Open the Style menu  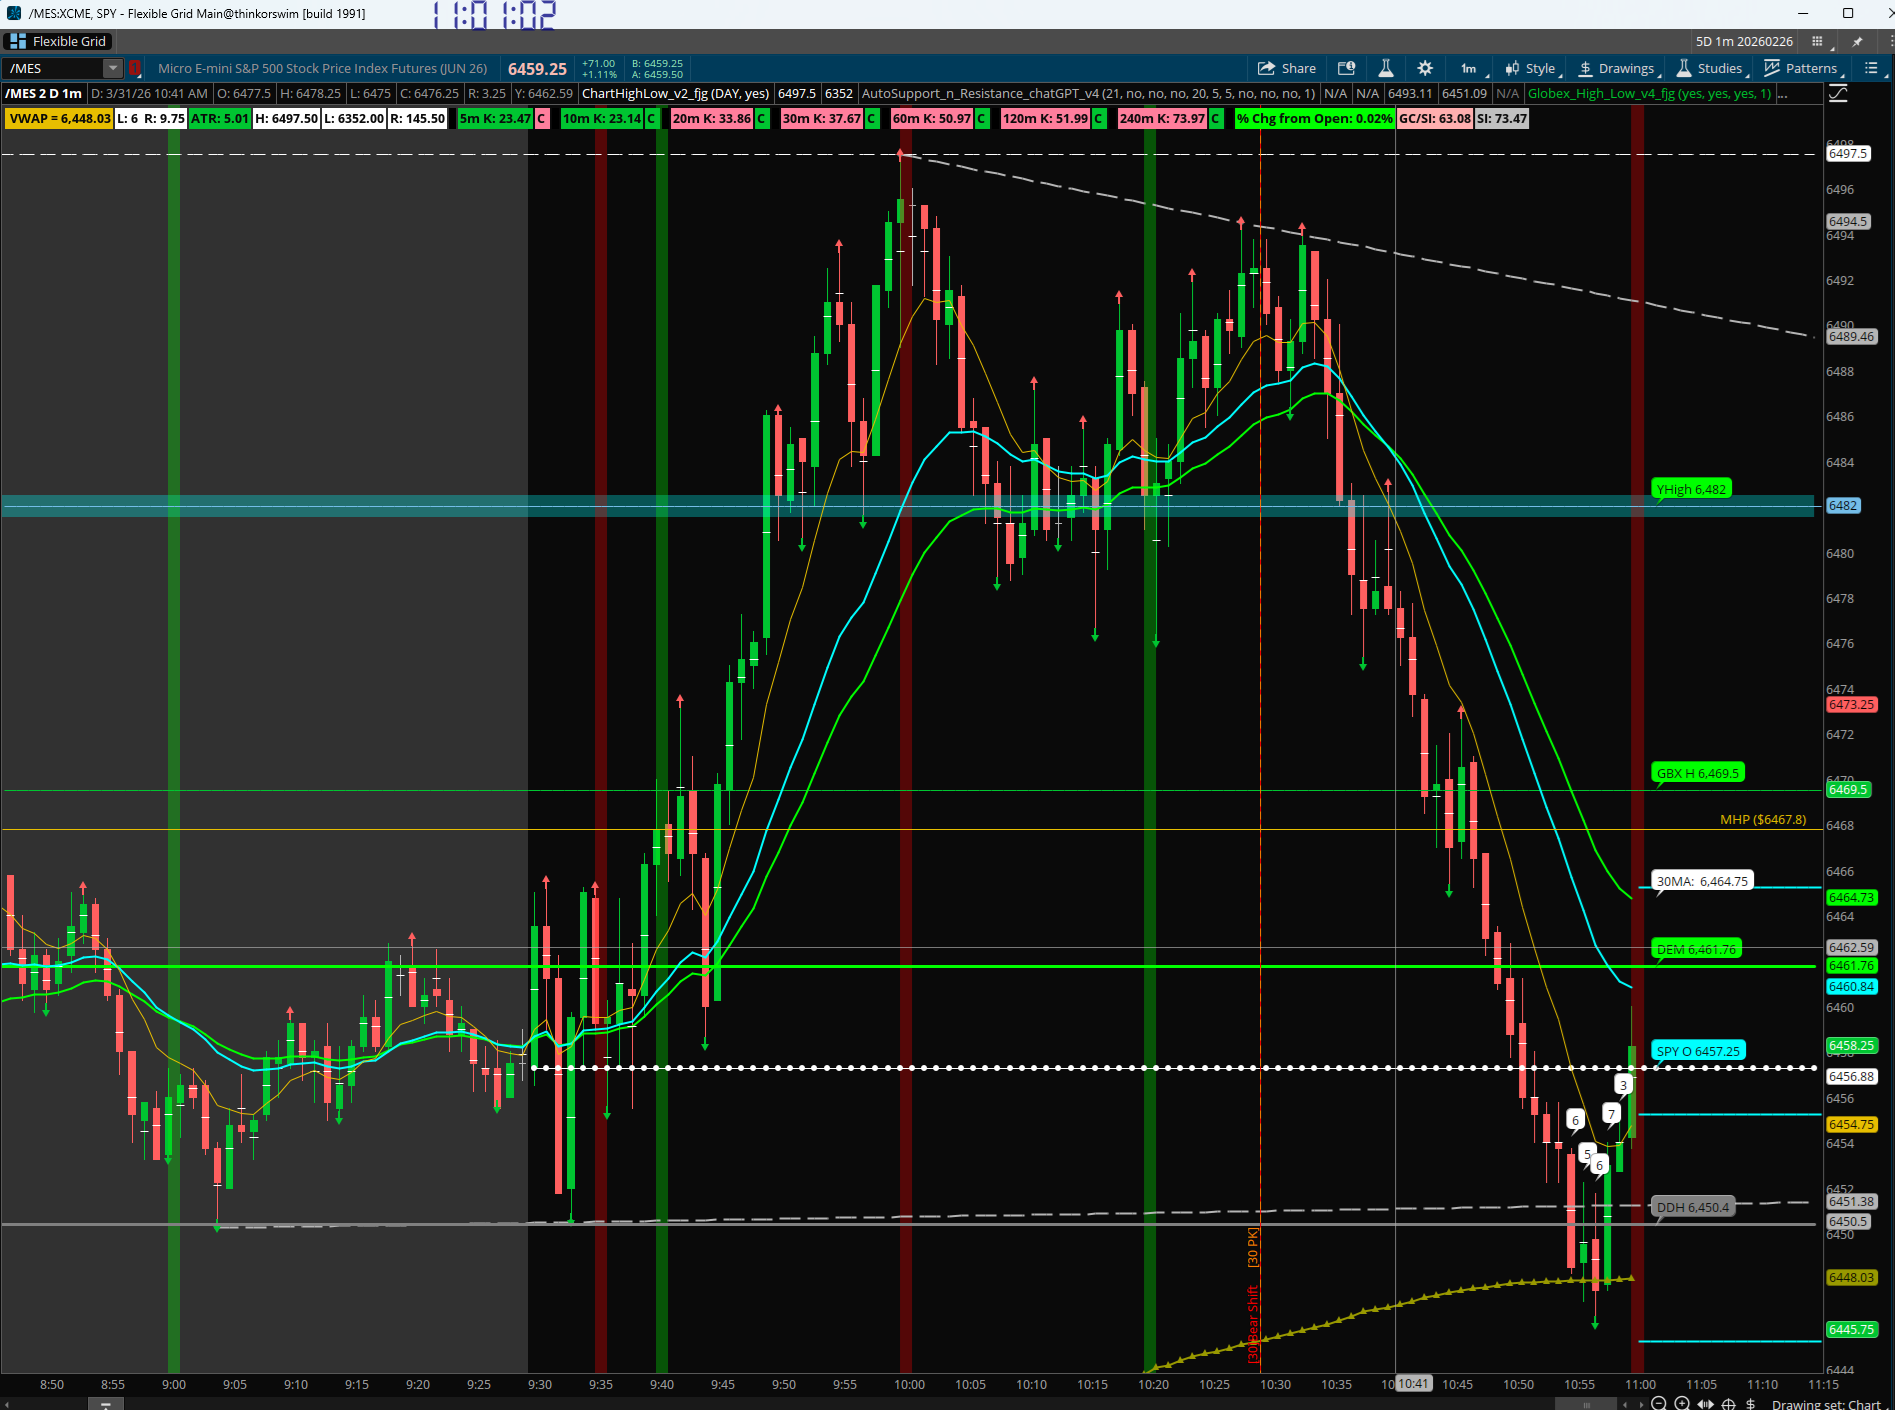click(1530, 68)
